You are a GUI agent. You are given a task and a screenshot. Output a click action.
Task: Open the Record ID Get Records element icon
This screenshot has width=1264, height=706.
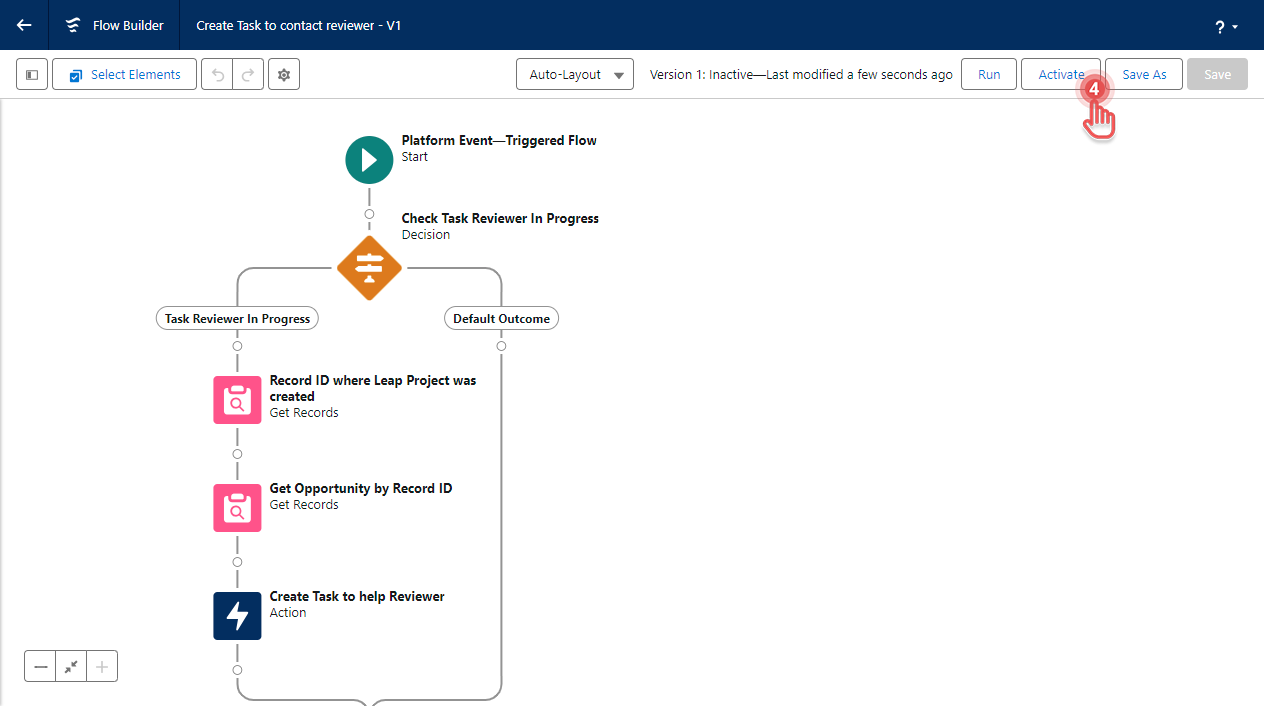237,400
